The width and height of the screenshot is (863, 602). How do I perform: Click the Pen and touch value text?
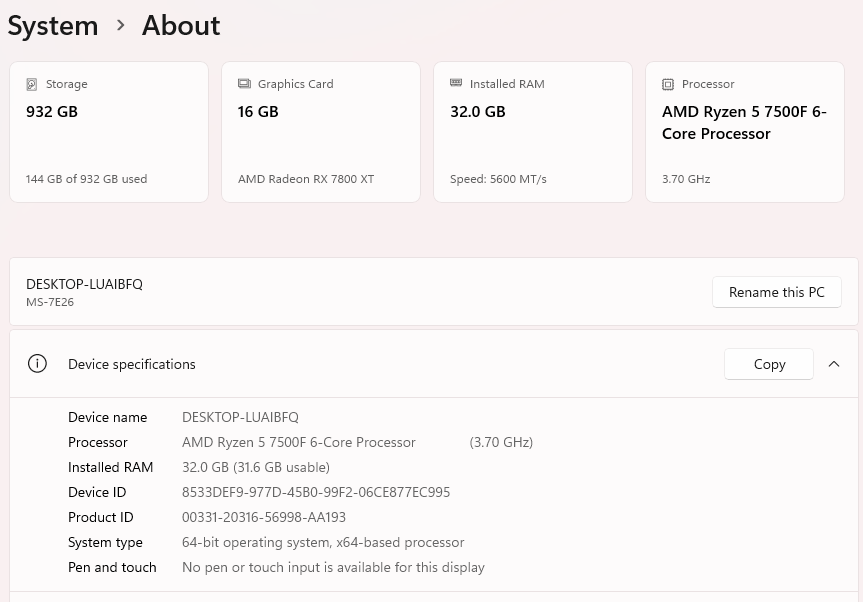tap(333, 567)
